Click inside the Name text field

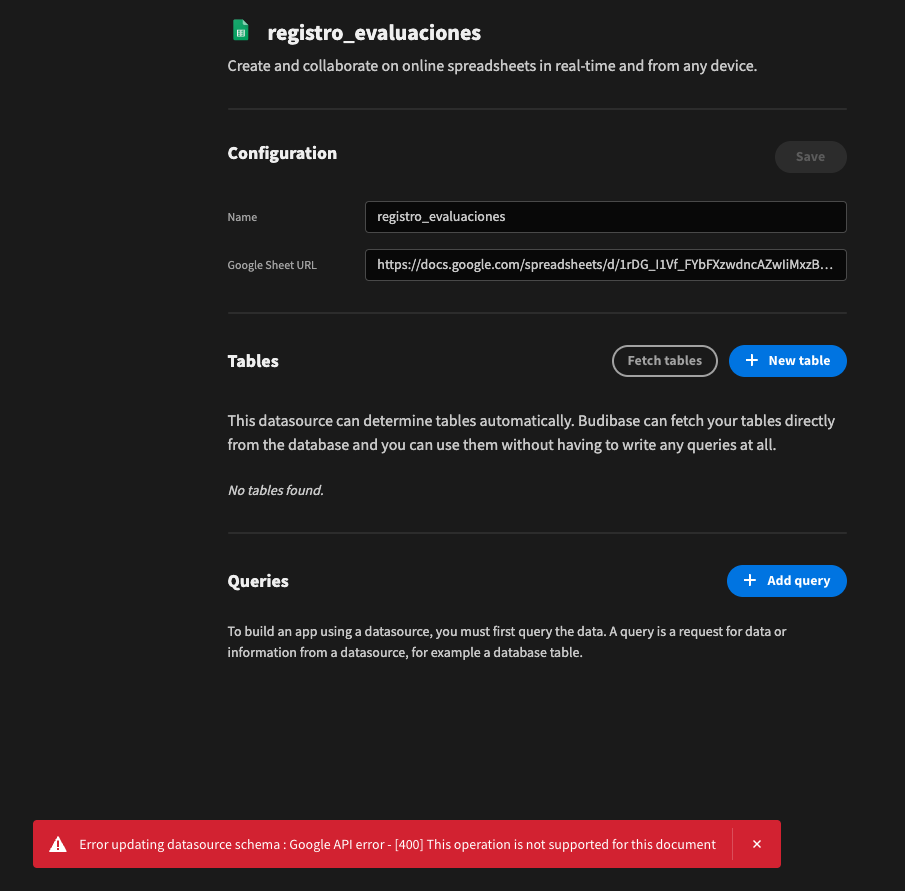(605, 217)
